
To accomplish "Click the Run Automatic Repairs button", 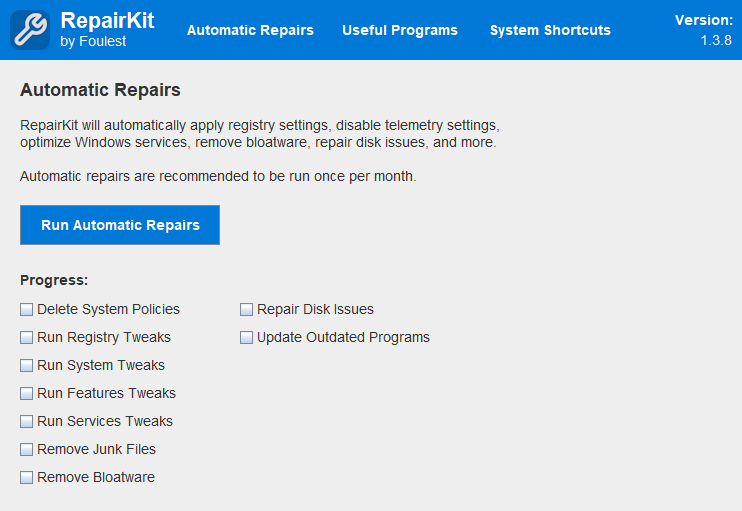I will point(120,225).
